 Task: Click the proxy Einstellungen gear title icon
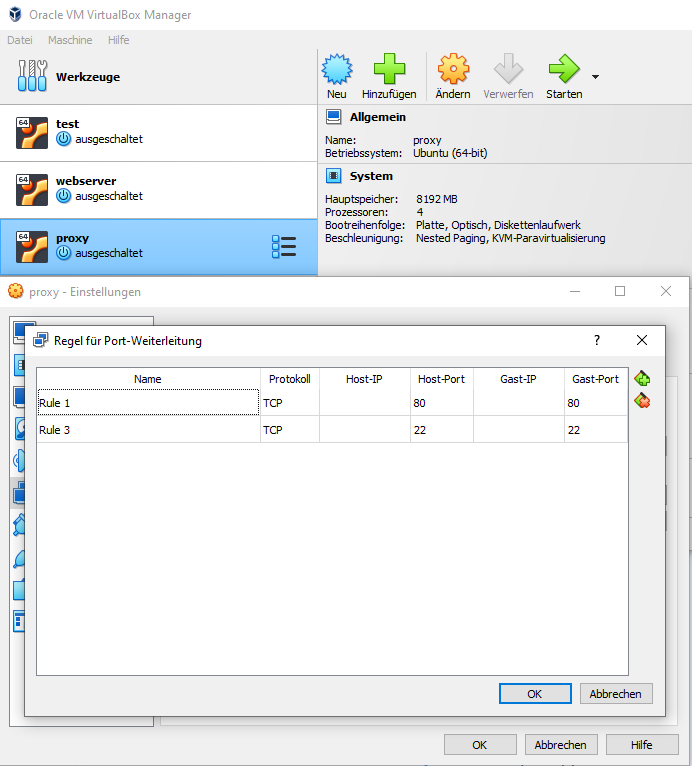pos(16,291)
